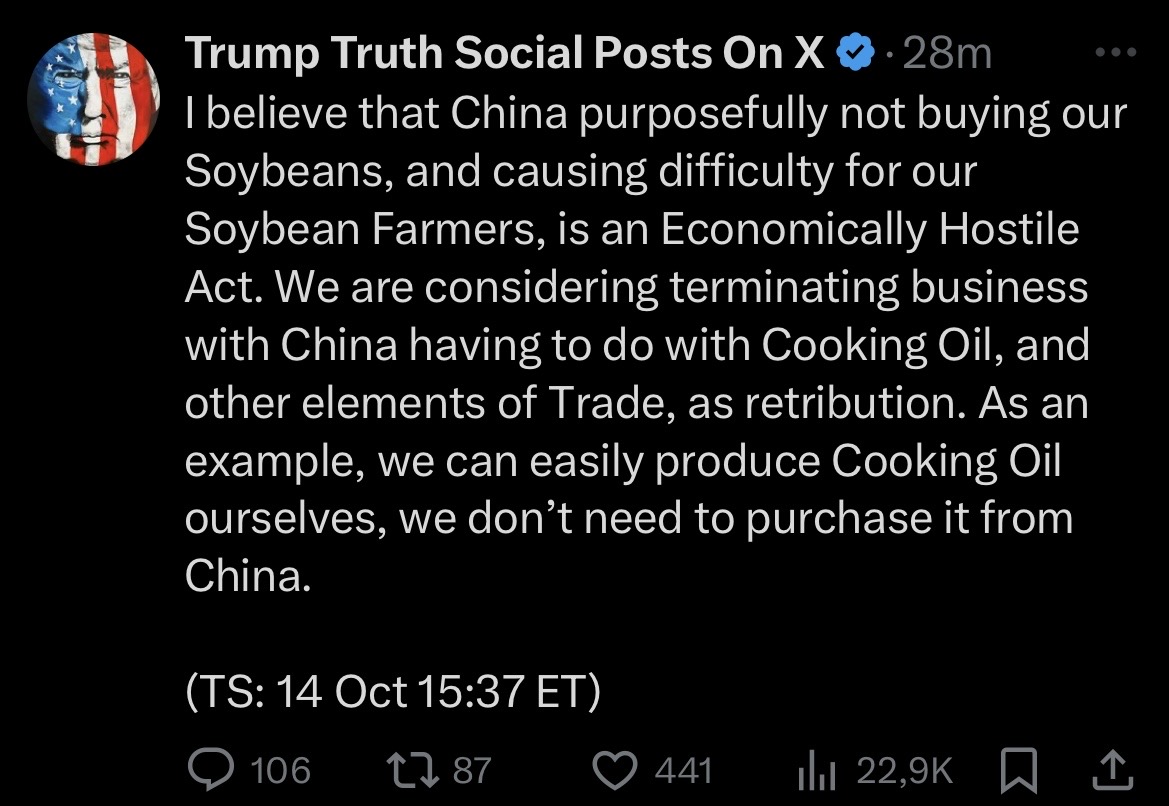Click the reply count 106
Viewport: 1169px width, 806px height.
coord(281,770)
